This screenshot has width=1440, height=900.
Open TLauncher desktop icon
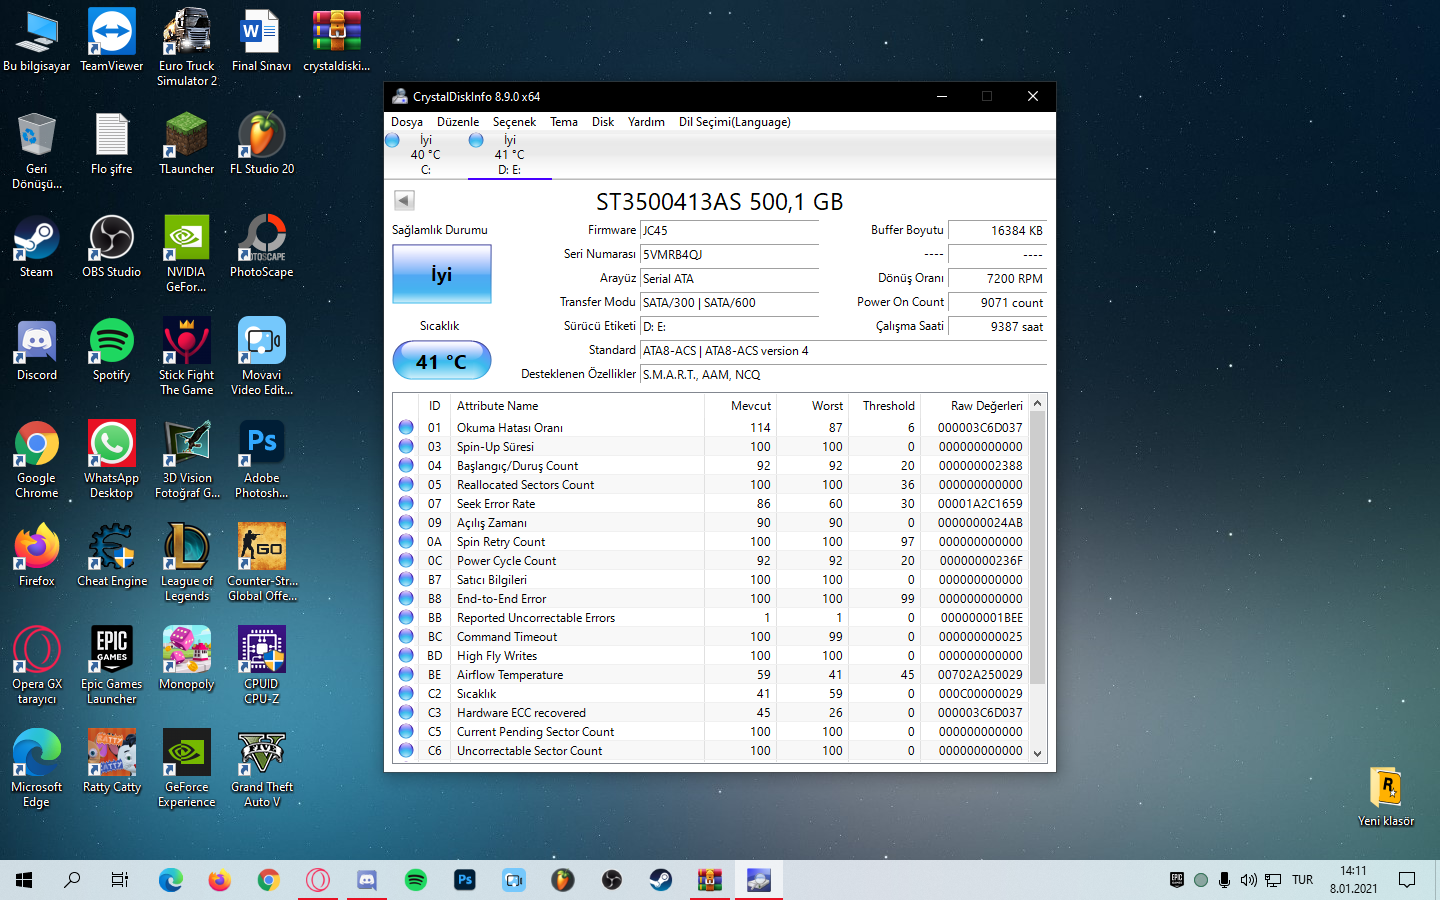click(x=187, y=145)
